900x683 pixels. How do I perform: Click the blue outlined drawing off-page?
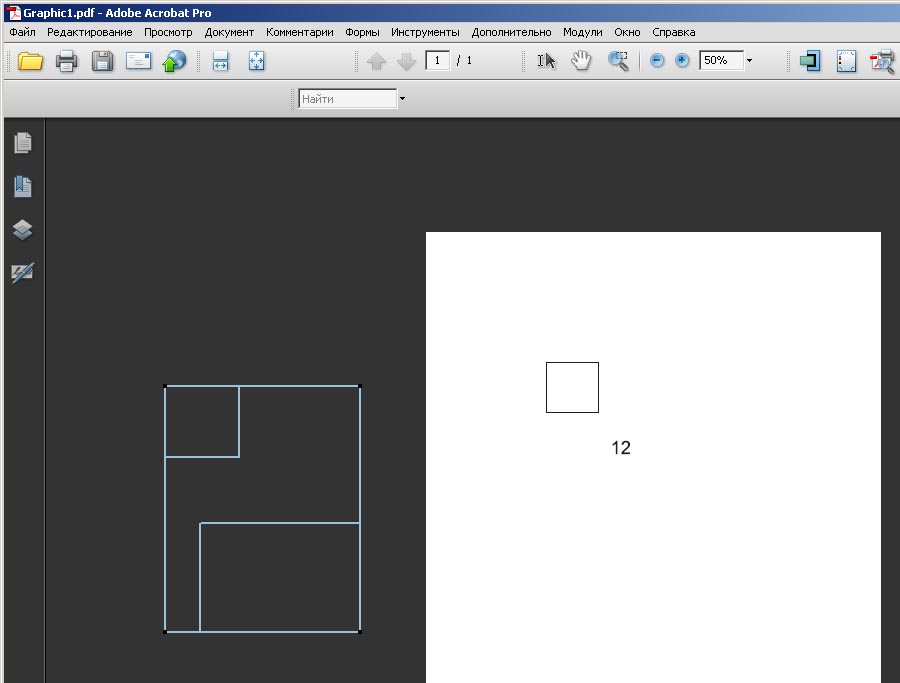pyautogui.click(x=262, y=509)
